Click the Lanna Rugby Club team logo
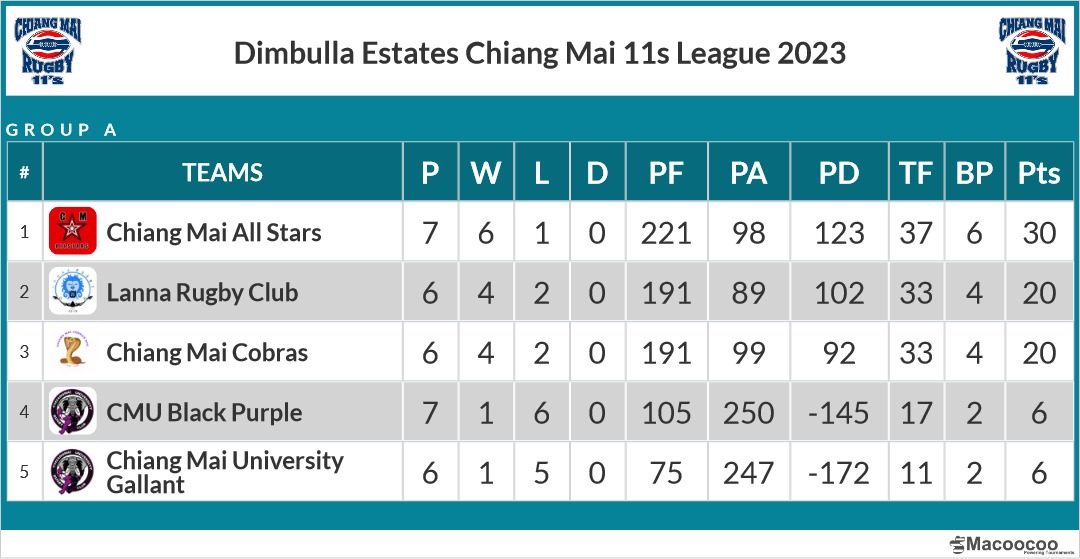1080x559 pixels. coord(73,292)
